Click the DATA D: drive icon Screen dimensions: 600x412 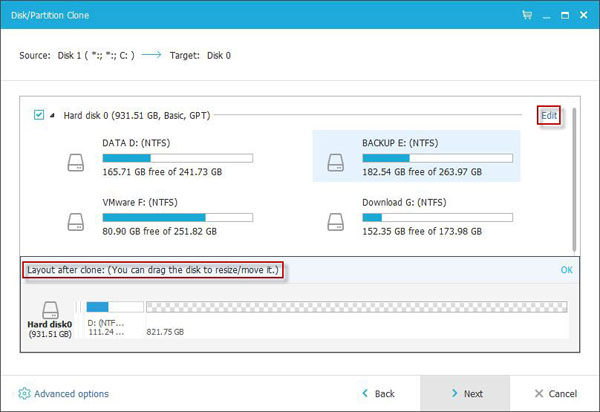coord(76,163)
